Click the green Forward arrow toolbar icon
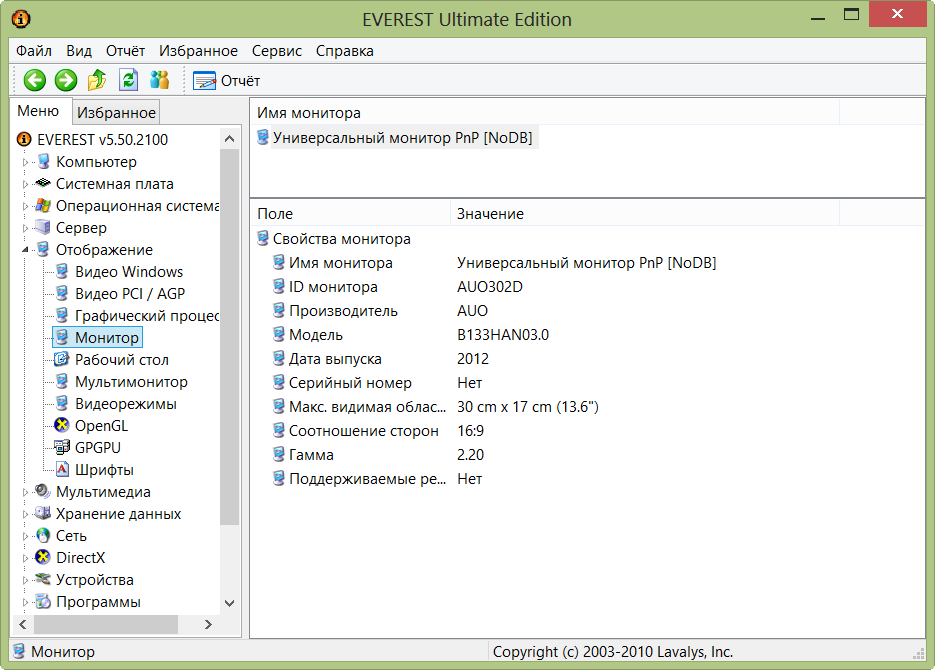The width and height of the screenshot is (935, 670). tap(66, 81)
